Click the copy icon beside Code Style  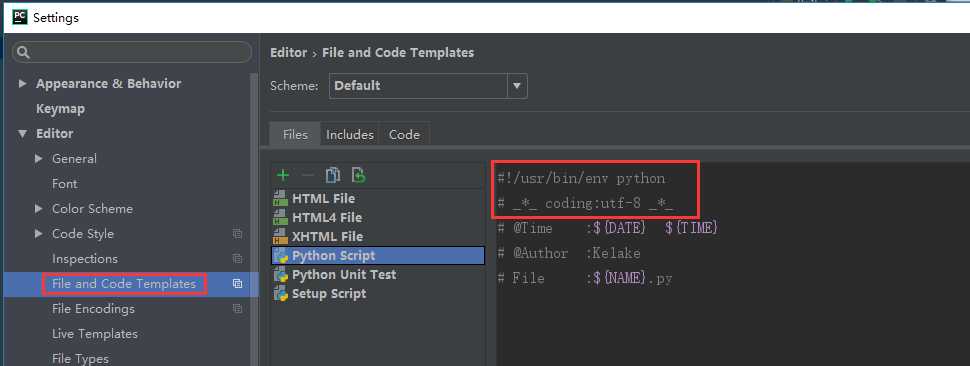click(x=238, y=234)
